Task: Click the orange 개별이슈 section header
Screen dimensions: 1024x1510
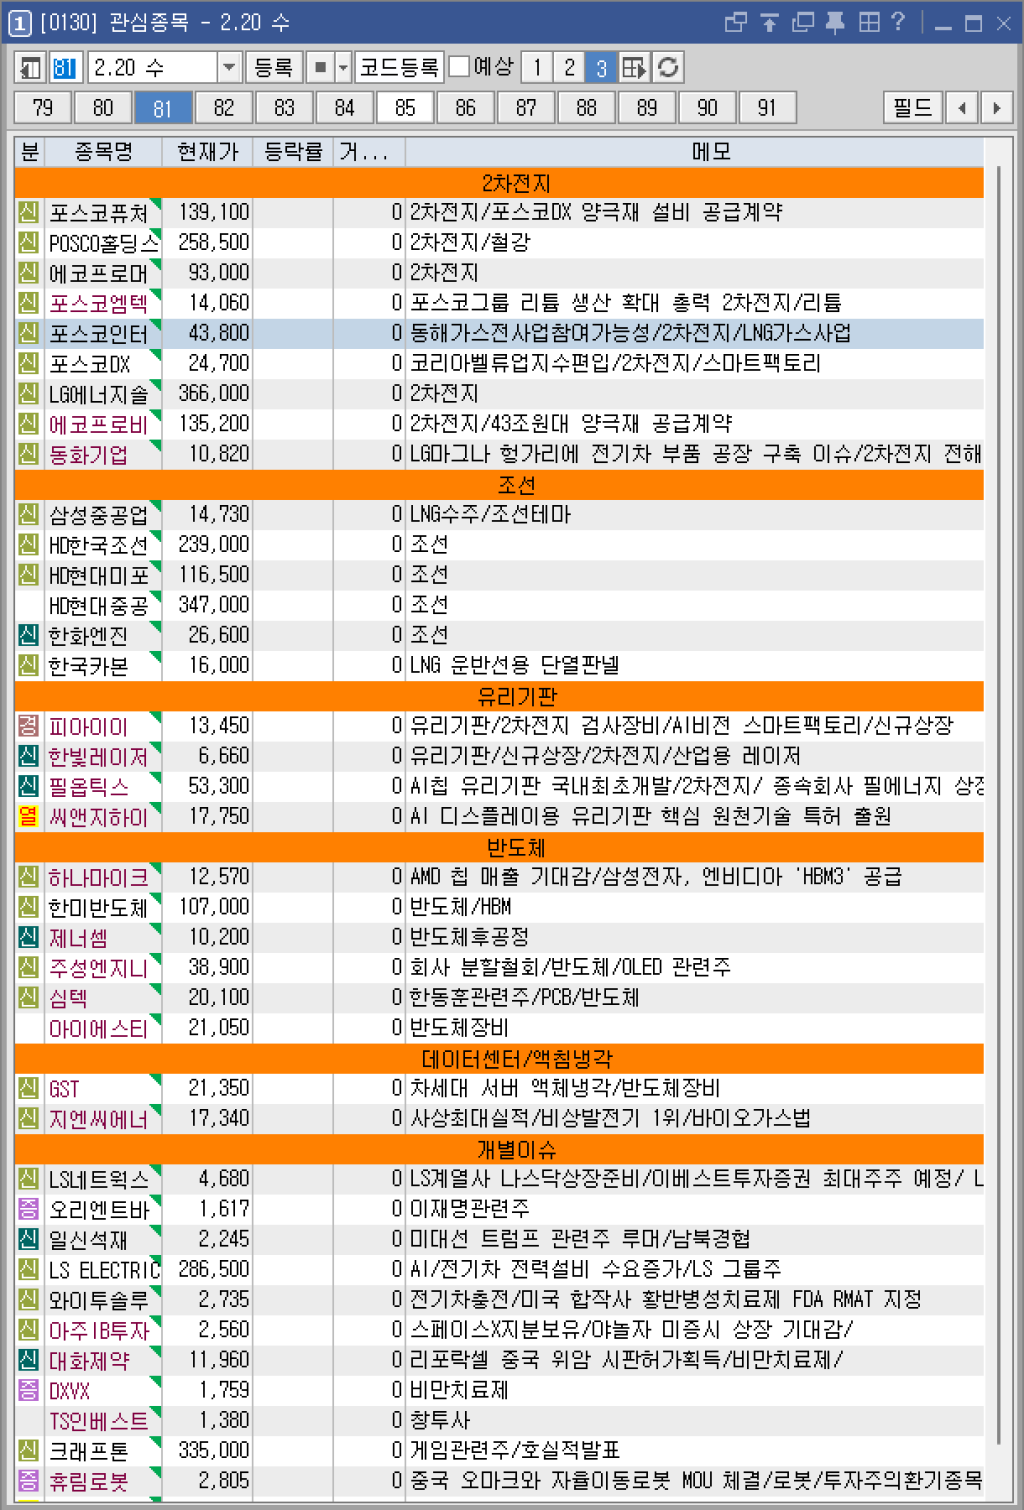Action: click(500, 1149)
